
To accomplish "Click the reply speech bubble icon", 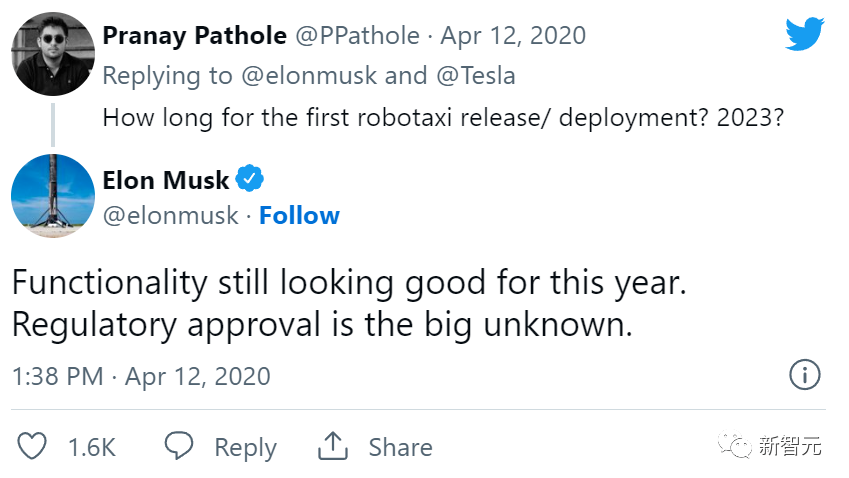I will 179,446.
